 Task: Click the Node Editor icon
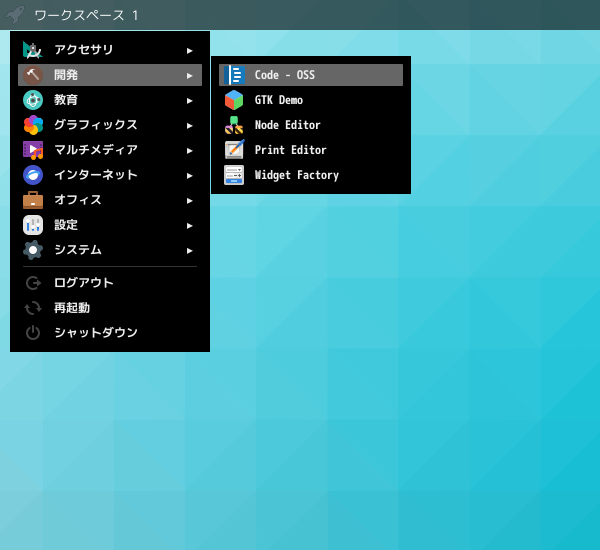point(234,125)
